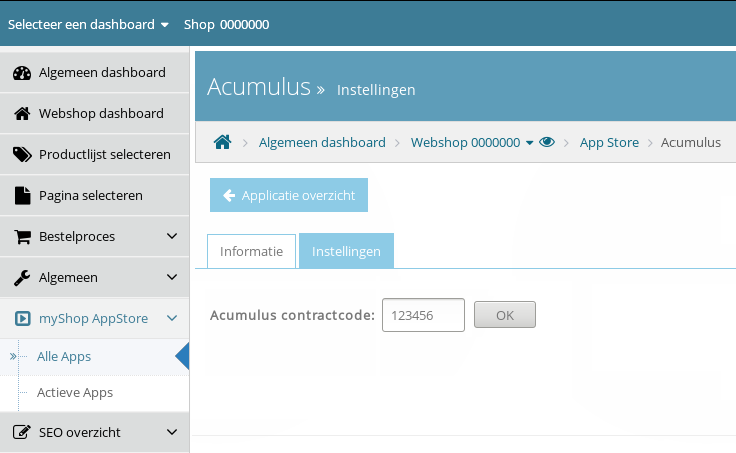Click the Acumulus contractcode label
This screenshot has height=453, width=736.
(292, 315)
